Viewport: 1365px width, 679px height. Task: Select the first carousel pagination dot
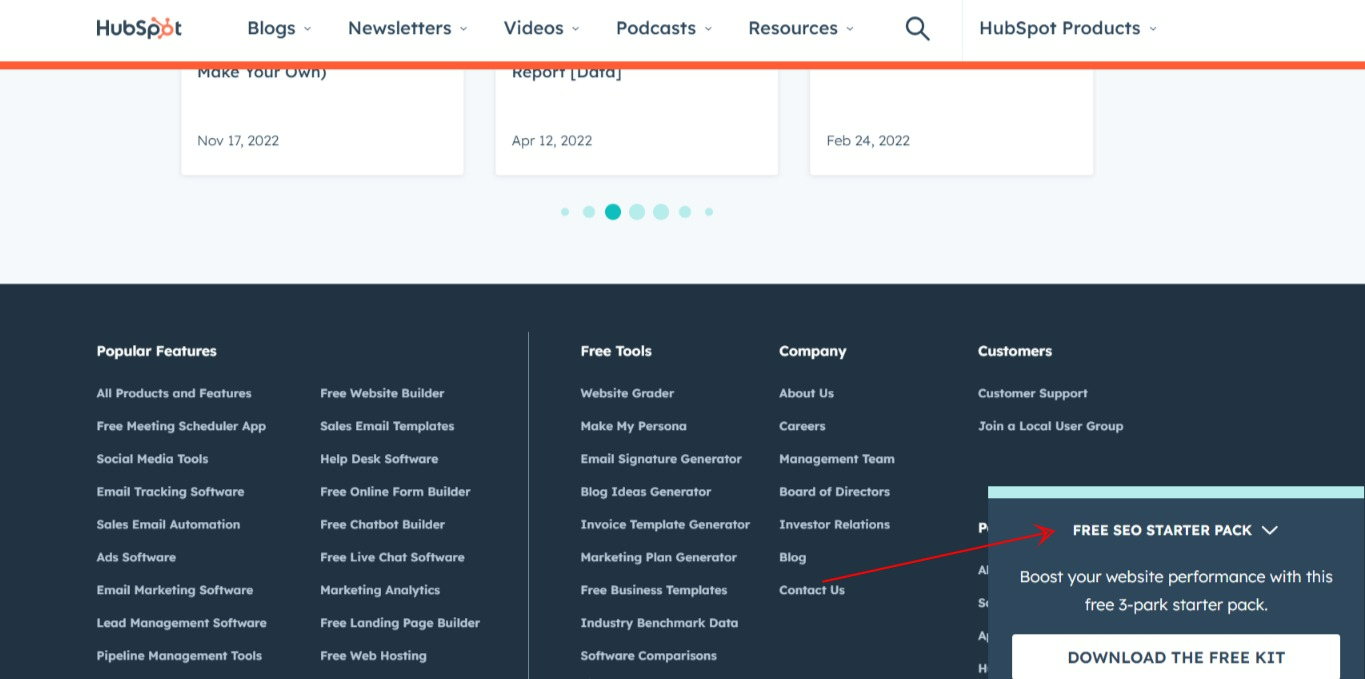click(565, 212)
